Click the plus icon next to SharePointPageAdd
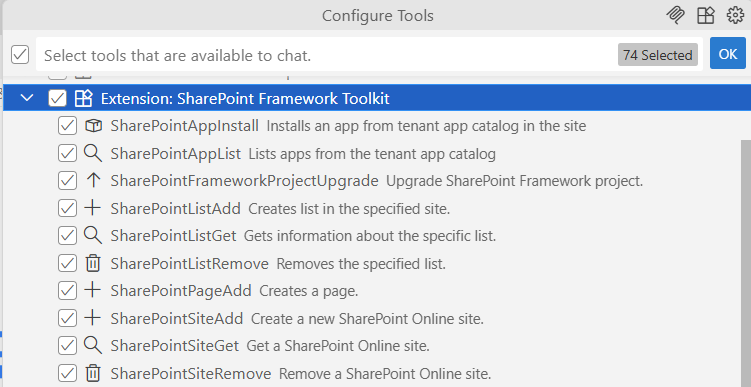This screenshot has height=387, width=751. click(x=93, y=290)
